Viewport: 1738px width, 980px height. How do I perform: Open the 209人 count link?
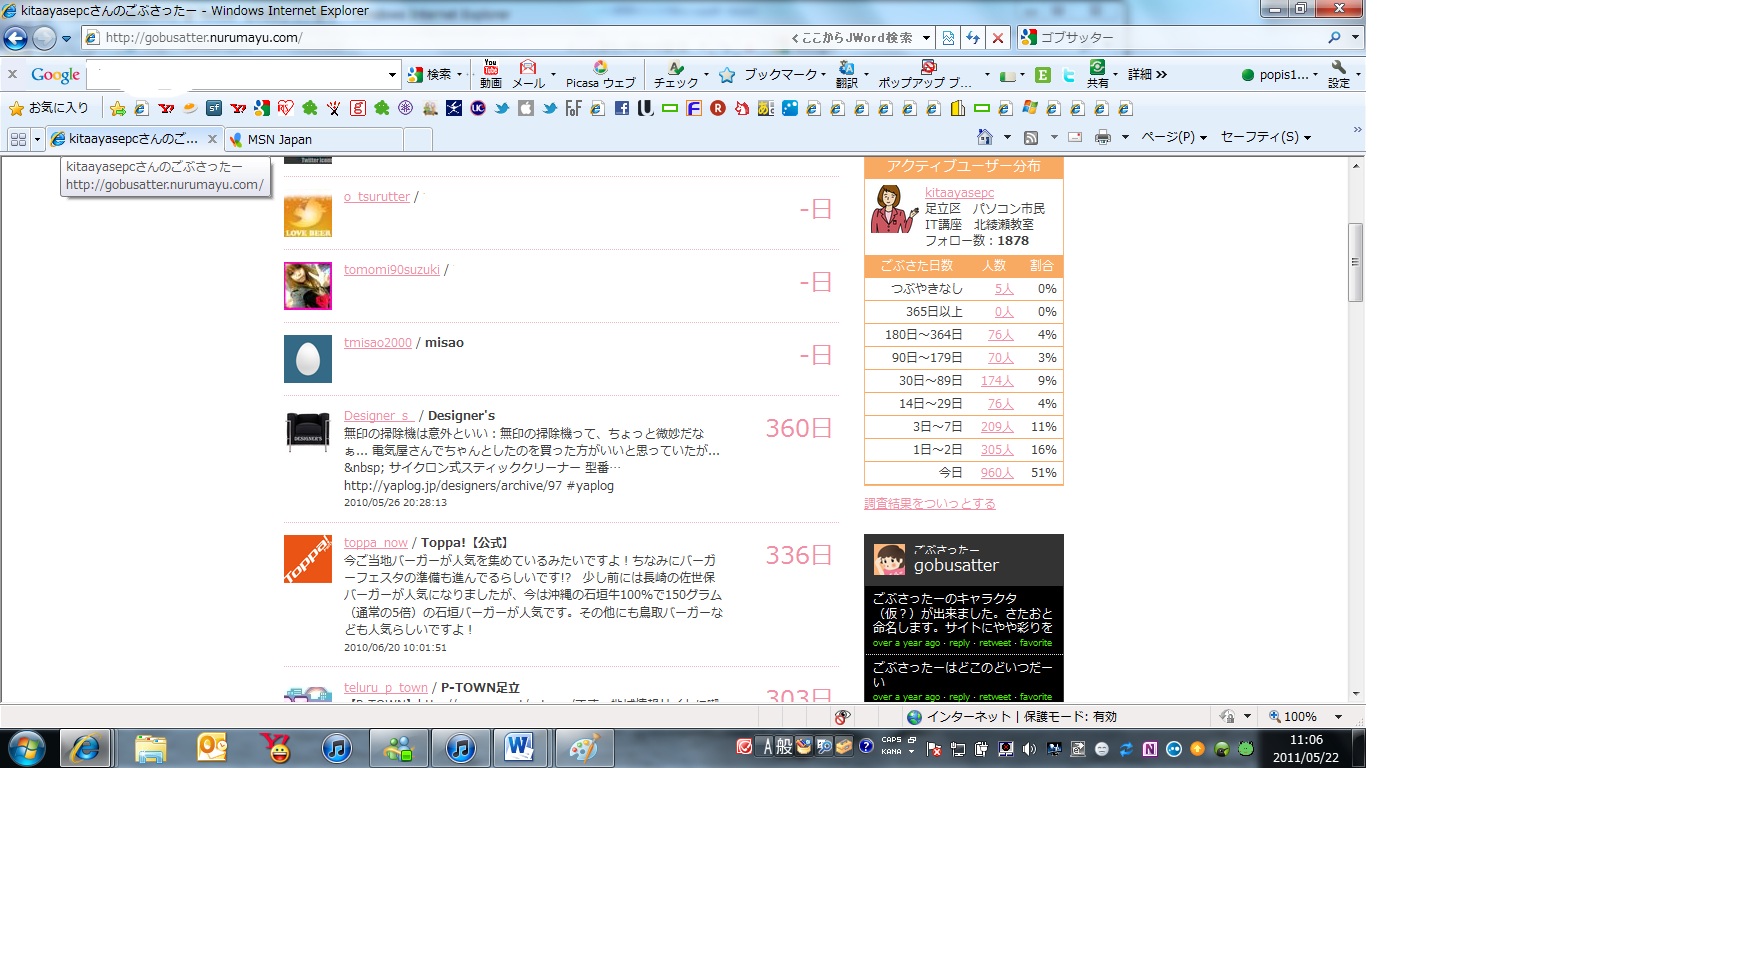tap(997, 427)
